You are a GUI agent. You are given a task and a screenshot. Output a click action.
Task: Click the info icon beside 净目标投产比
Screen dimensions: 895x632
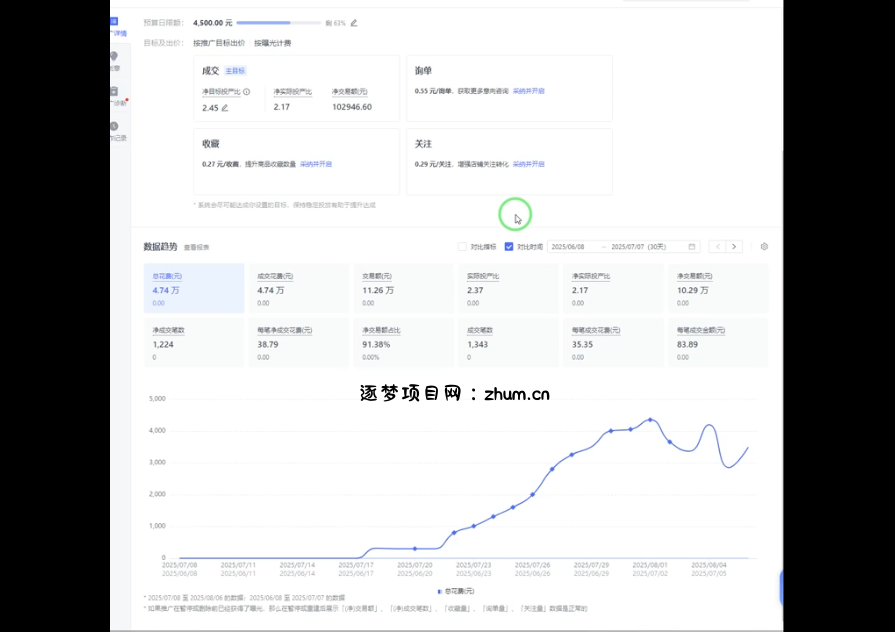(x=246, y=92)
